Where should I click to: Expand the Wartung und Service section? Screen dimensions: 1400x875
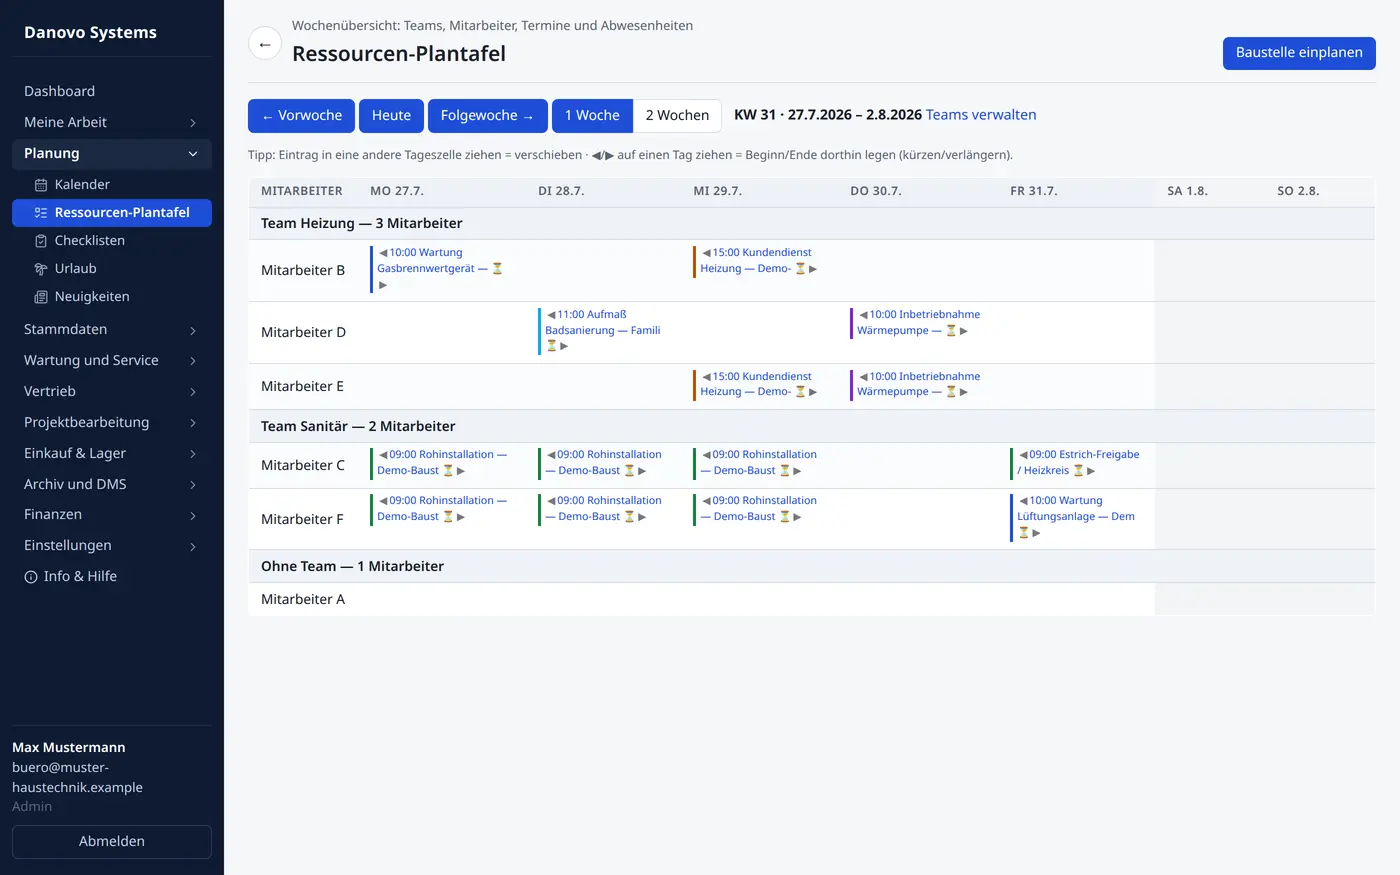[112, 361]
